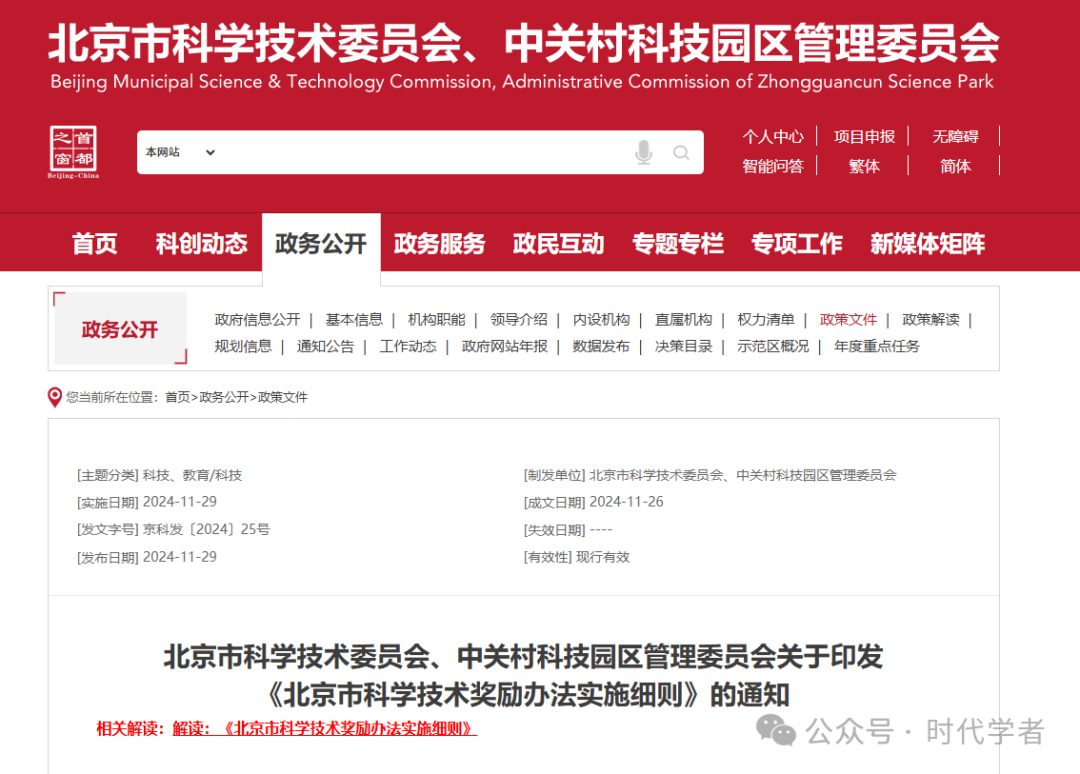The height and width of the screenshot is (774, 1080).
Task: Open 权力清单 submenu link
Action: (766, 320)
